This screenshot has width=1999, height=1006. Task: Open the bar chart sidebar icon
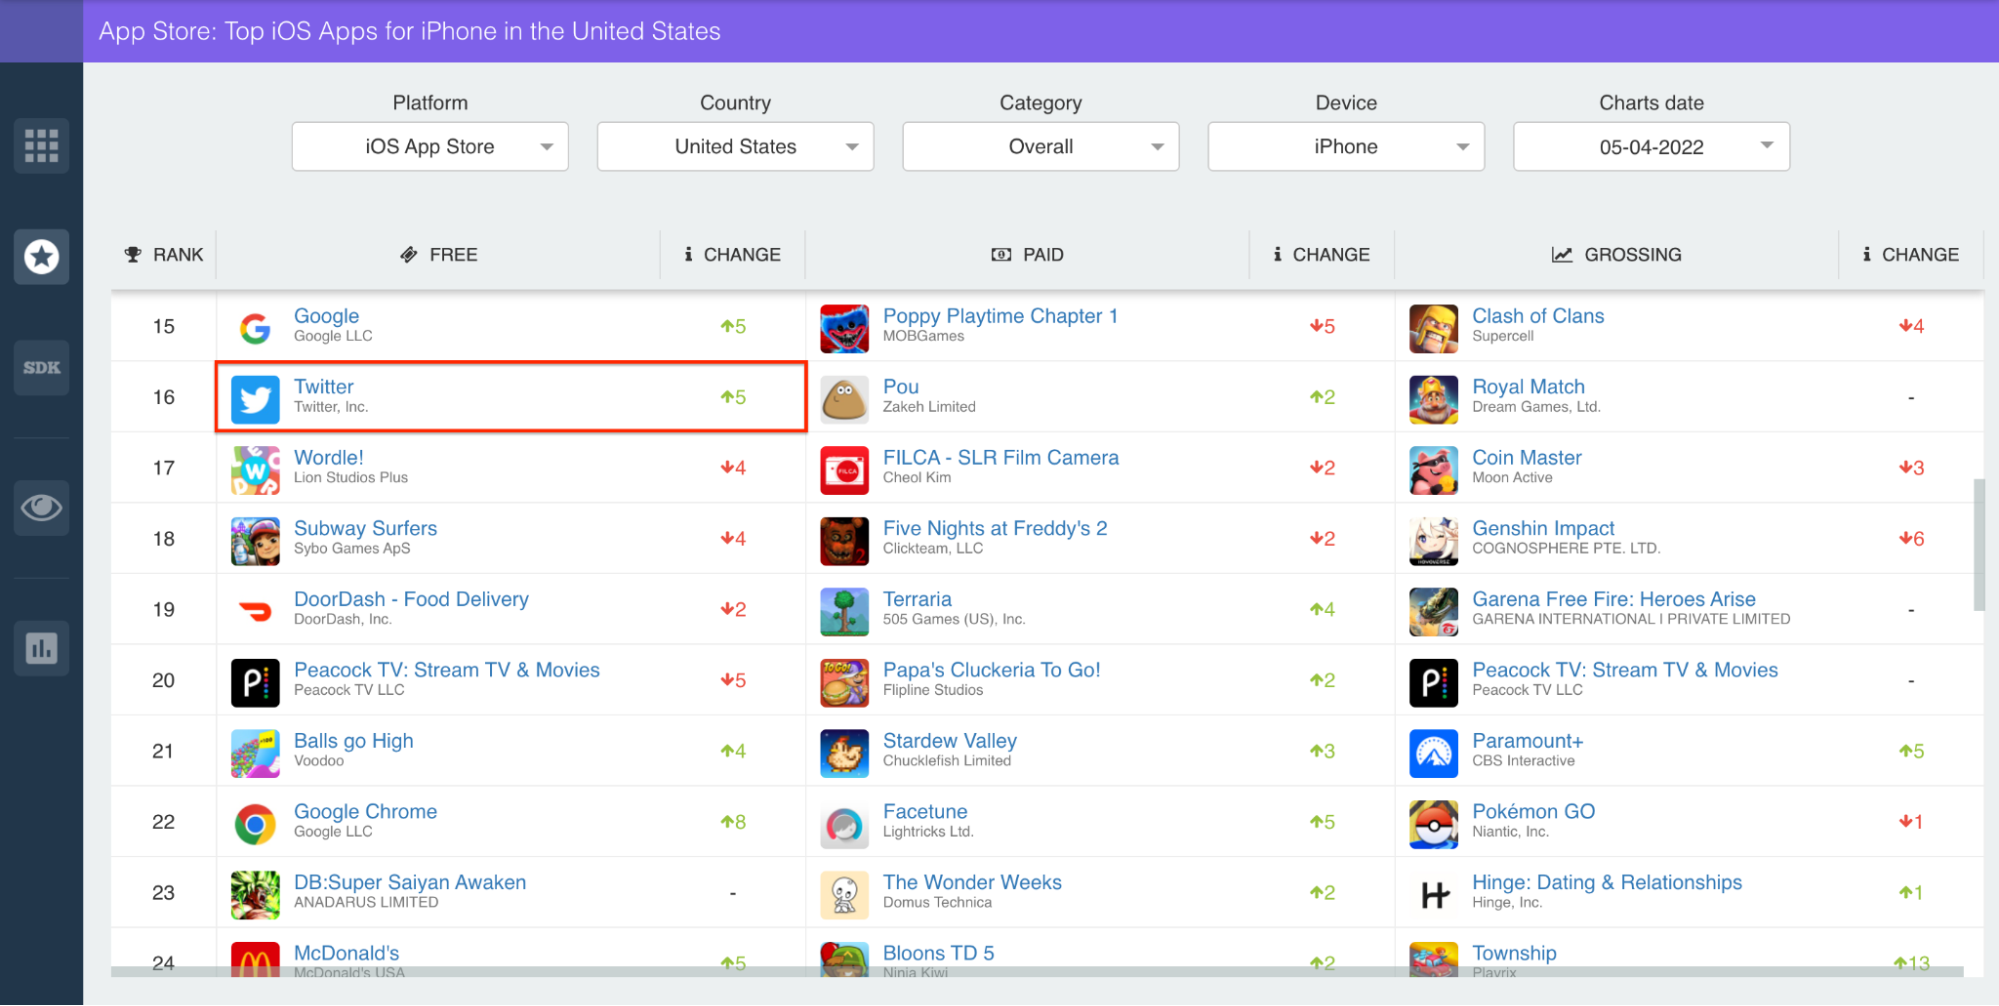(41, 648)
